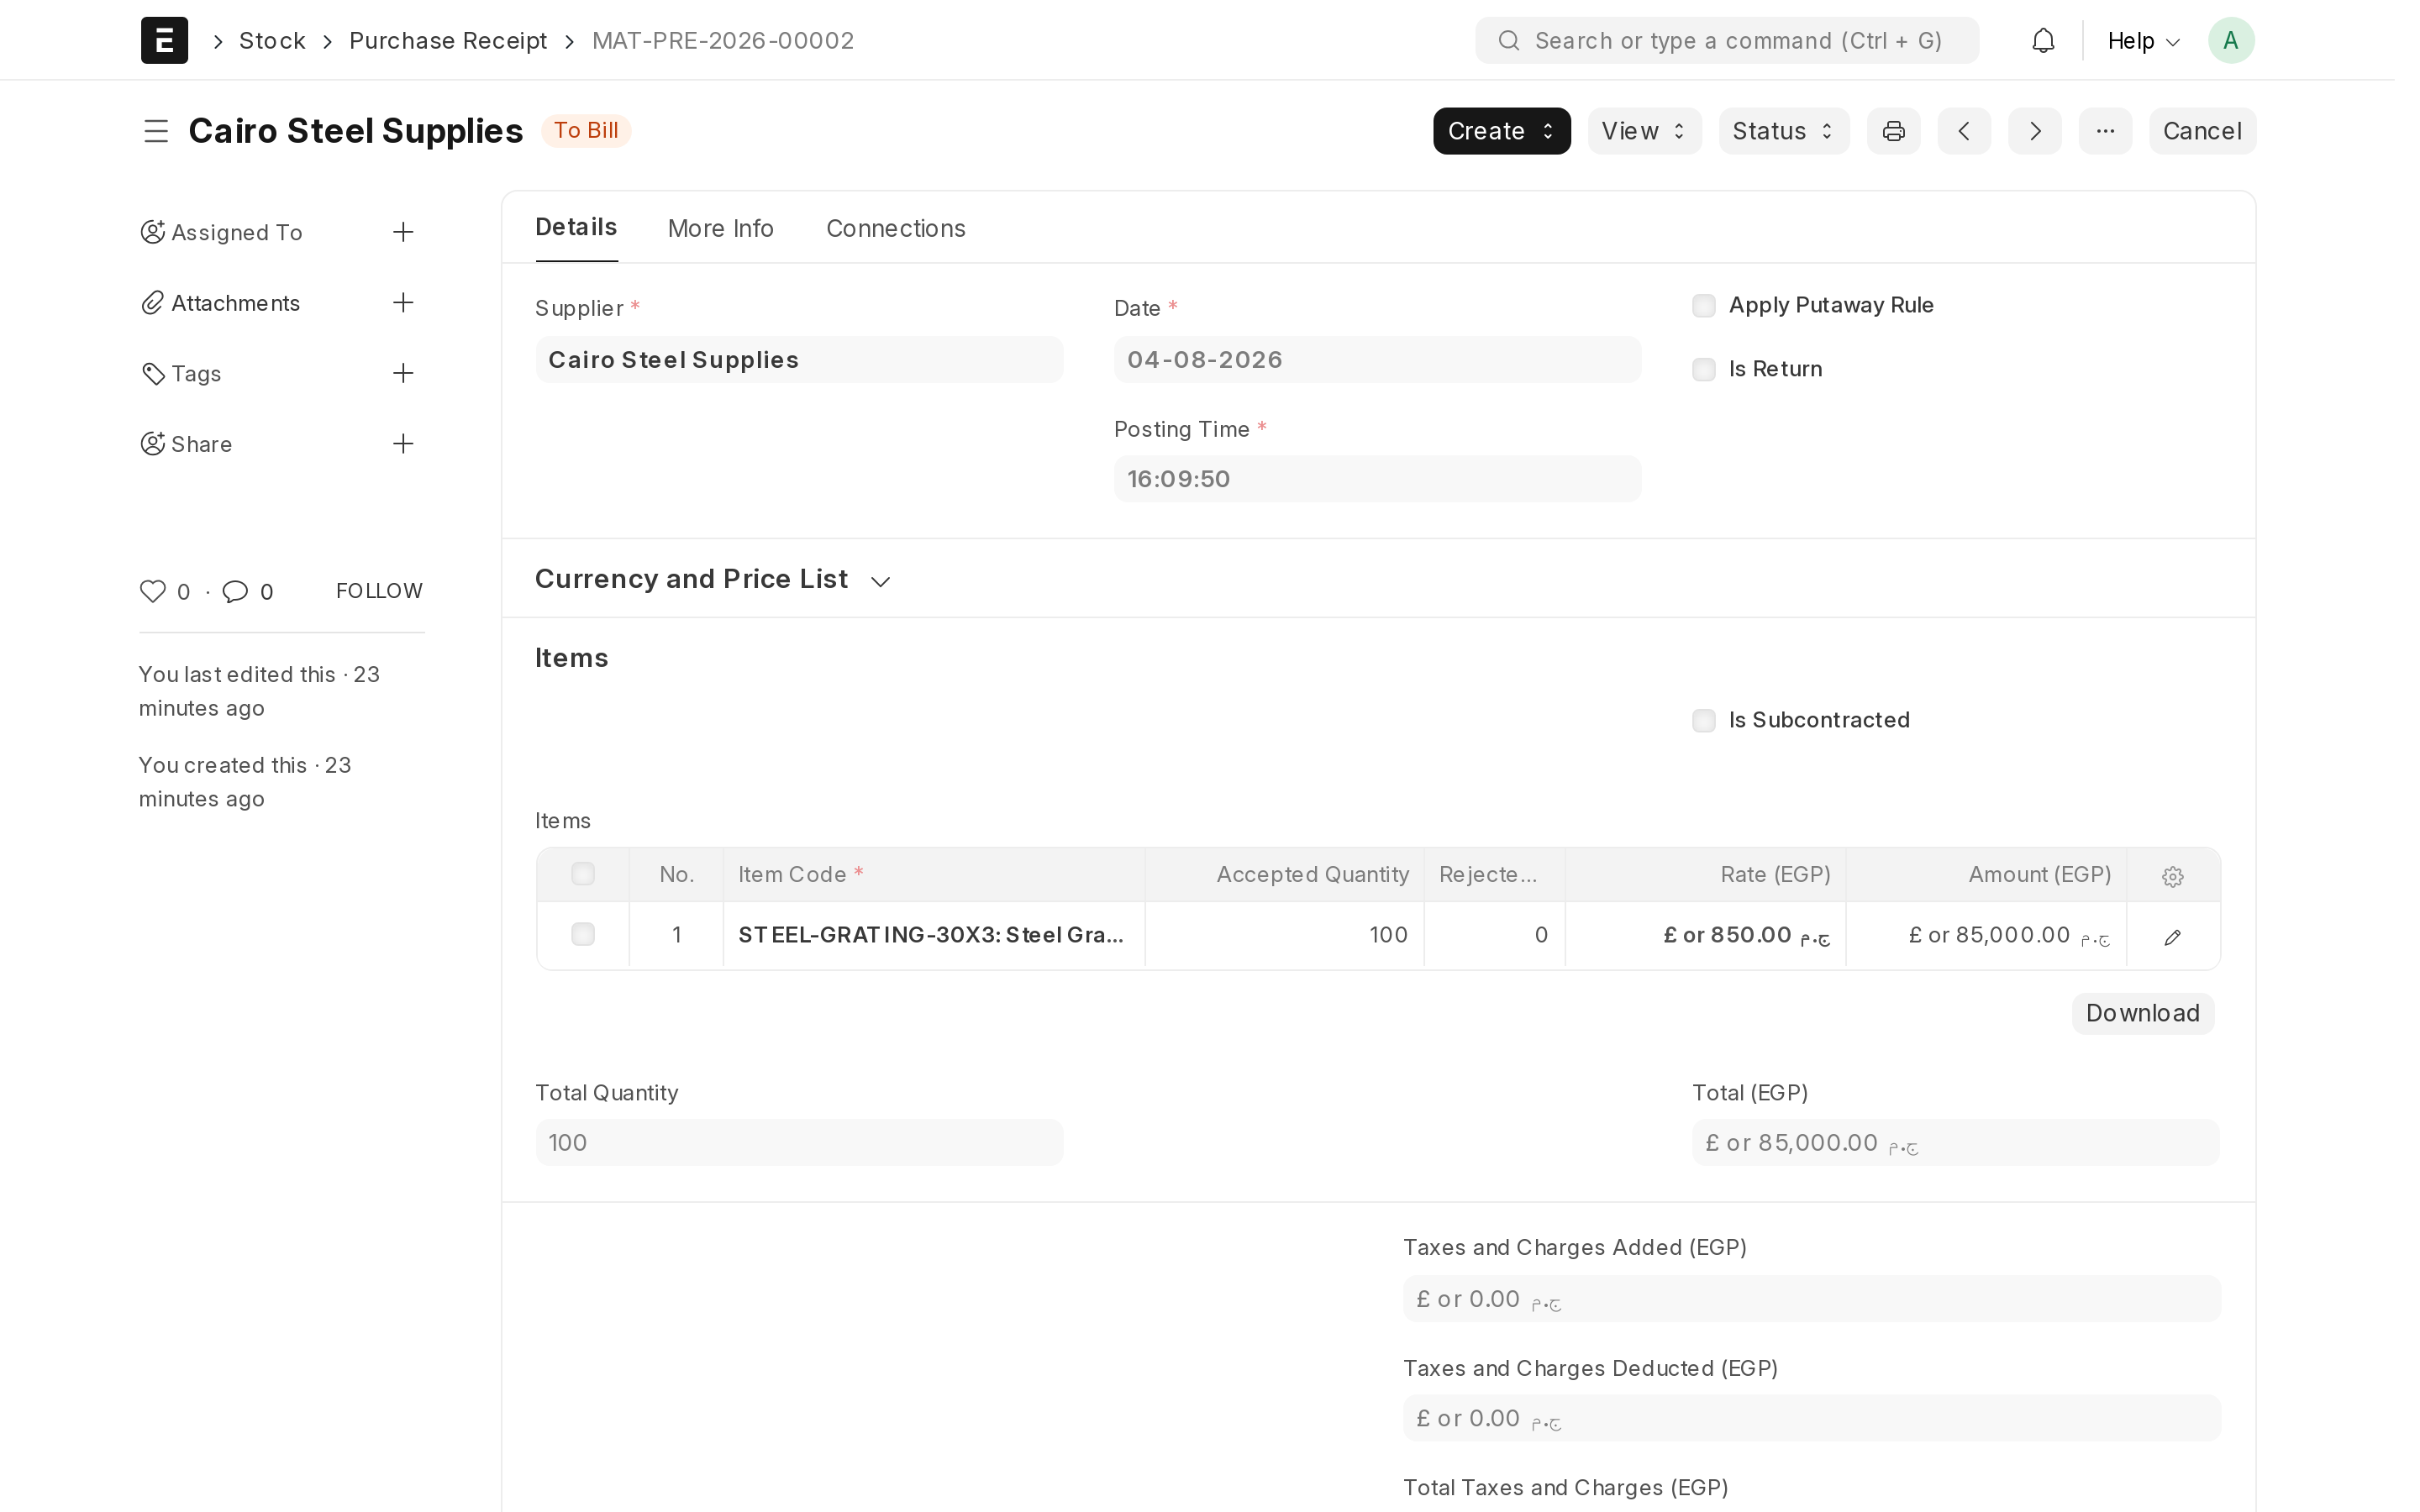Toggle Apply Putaway Rule checkbox
The image size is (2420, 1512).
1703,305
